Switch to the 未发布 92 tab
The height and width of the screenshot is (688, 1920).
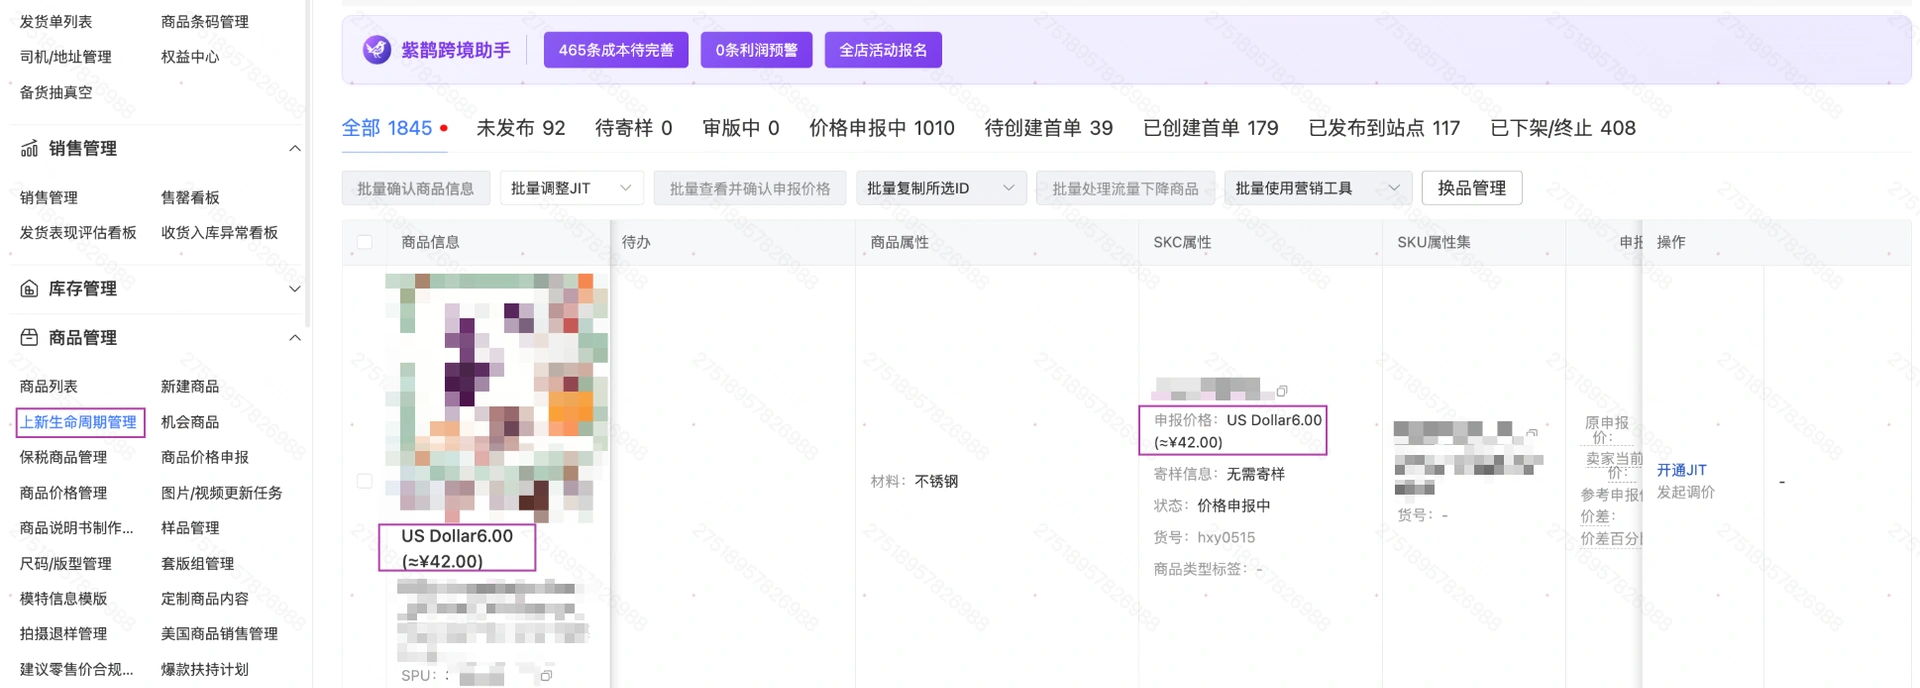coord(521,128)
